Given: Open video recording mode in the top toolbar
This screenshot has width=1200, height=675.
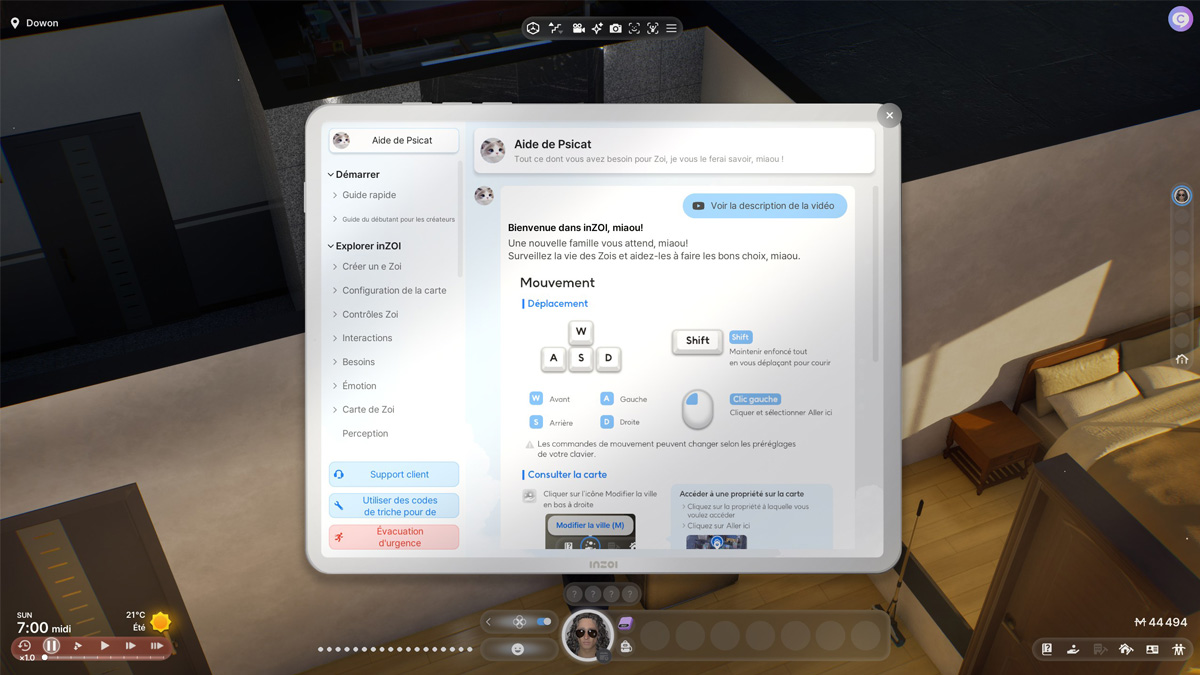Looking at the screenshot, I should click(x=579, y=28).
